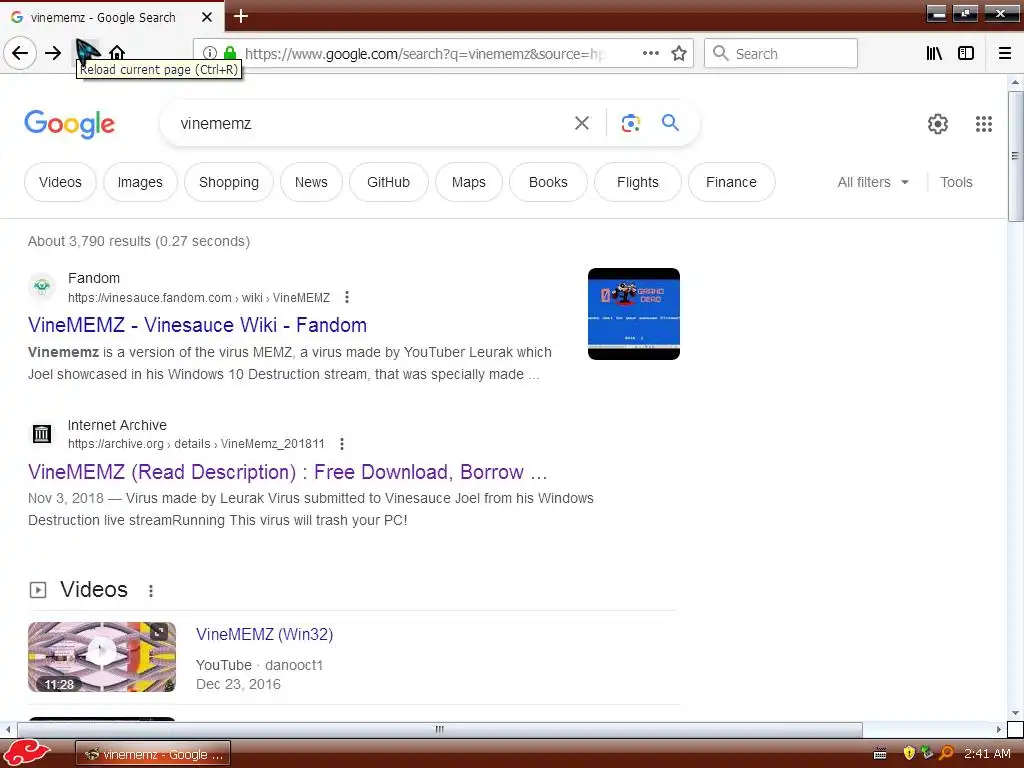This screenshot has width=1024, height=768.
Task: Click the 2:41 AM taskbar clock
Action: pyautogui.click(x=987, y=754)
